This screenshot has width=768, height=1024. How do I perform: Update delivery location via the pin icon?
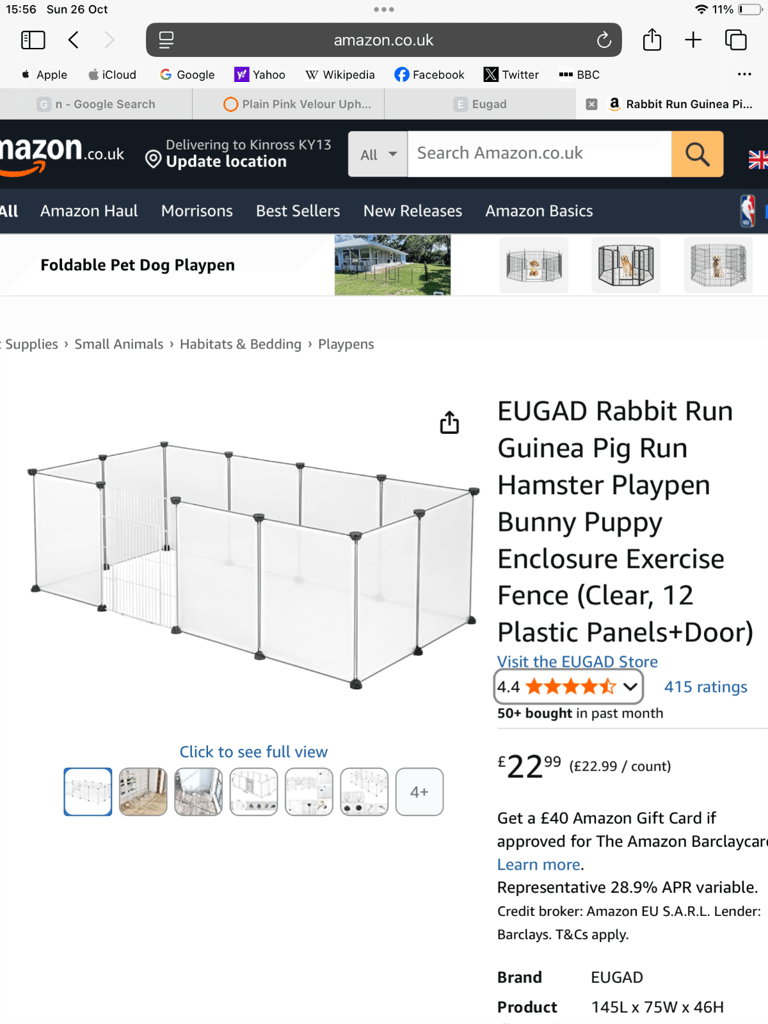pyautogui.click(x=152, y=158)
